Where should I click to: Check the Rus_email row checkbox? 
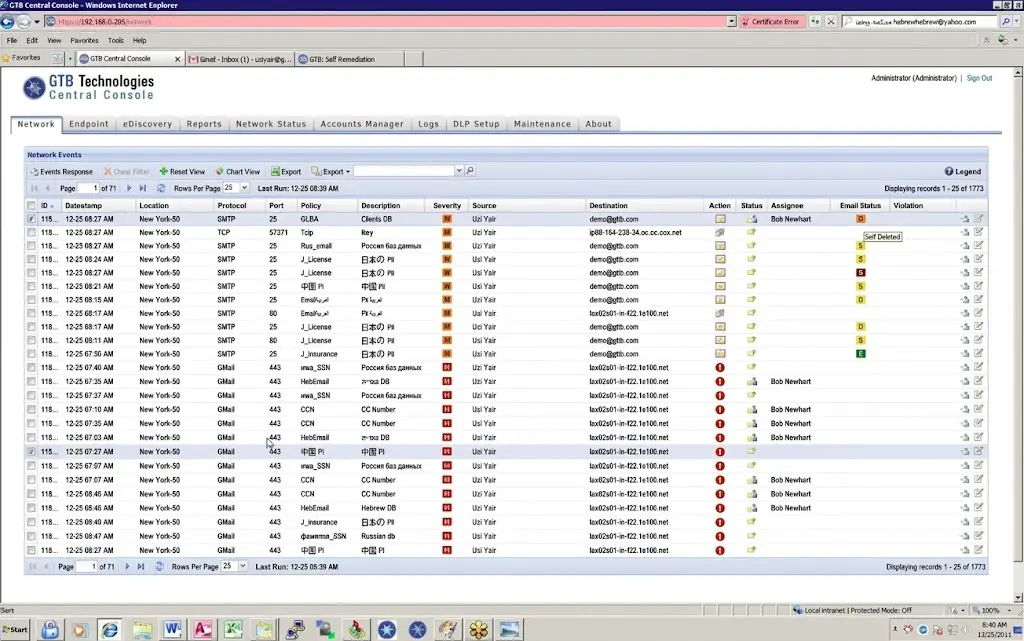pyautogui.click(x=31, y=246)
